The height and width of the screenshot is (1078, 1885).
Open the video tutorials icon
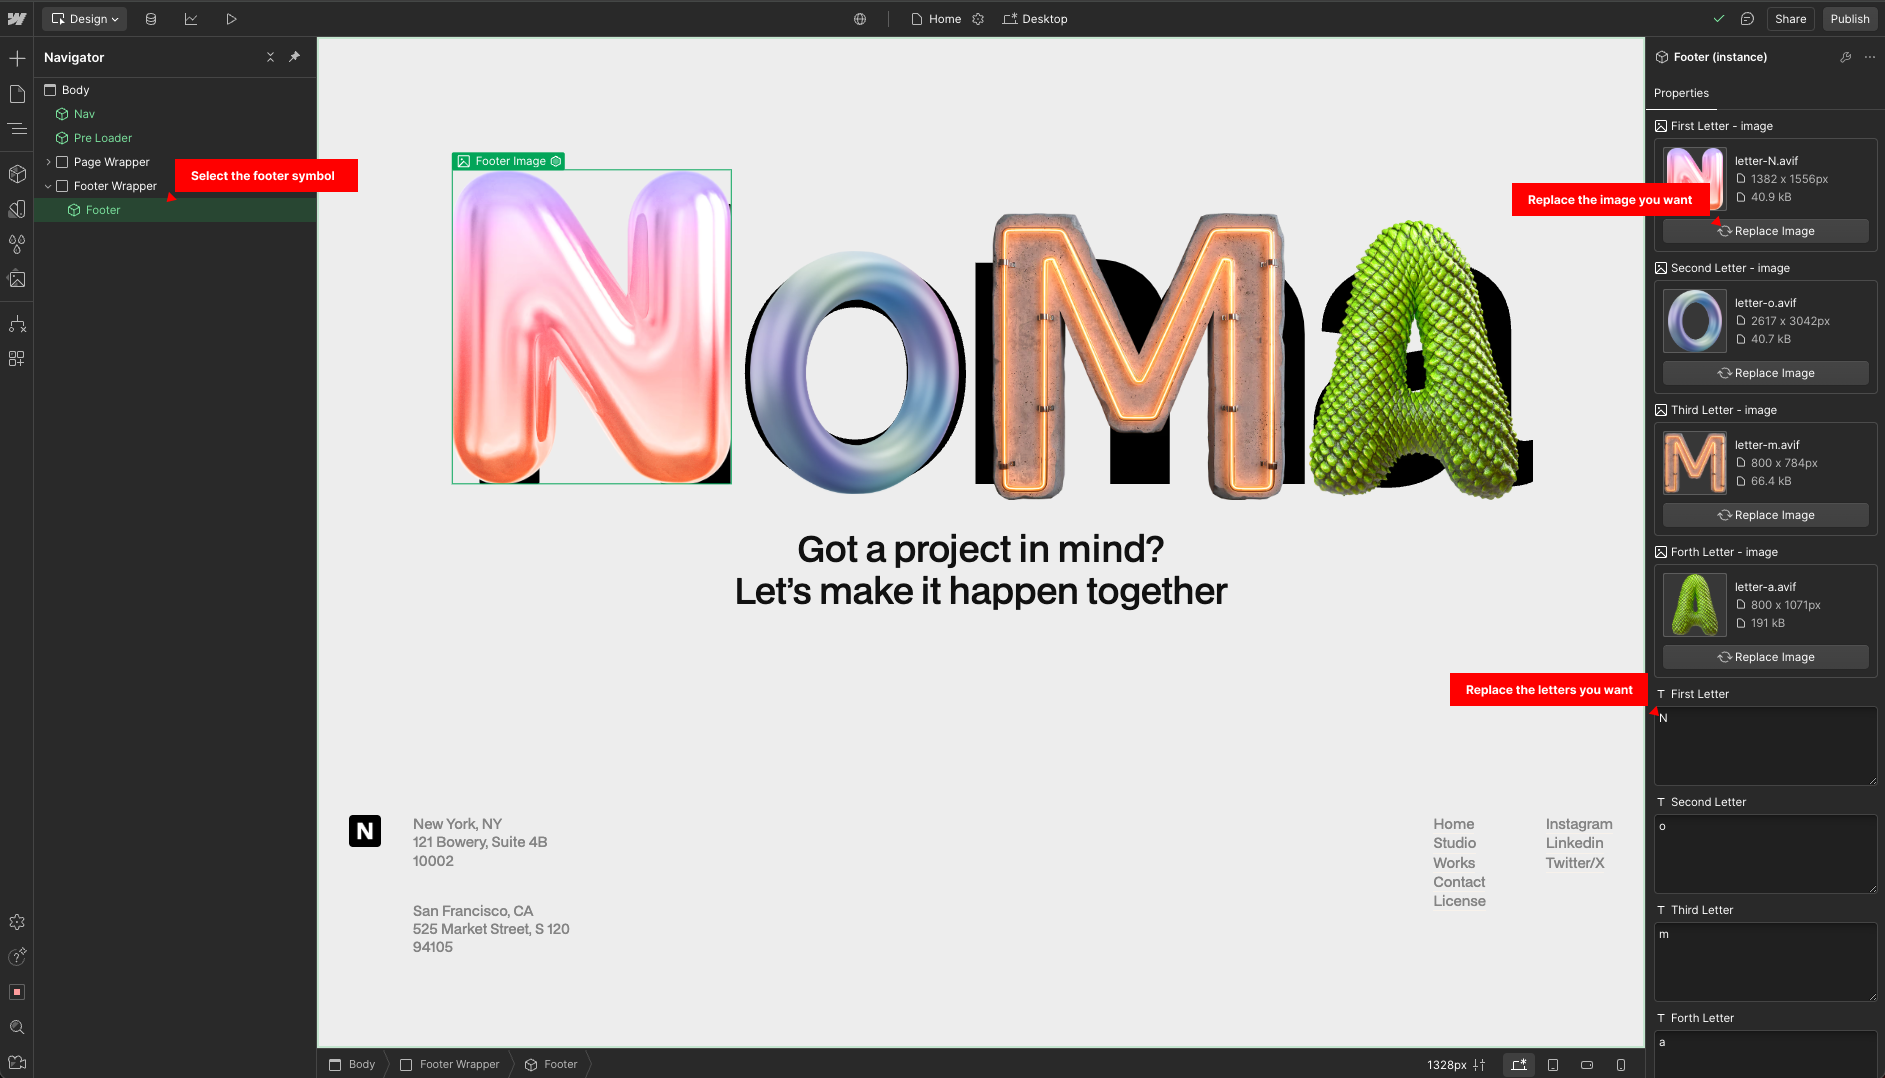(17, 1062)
